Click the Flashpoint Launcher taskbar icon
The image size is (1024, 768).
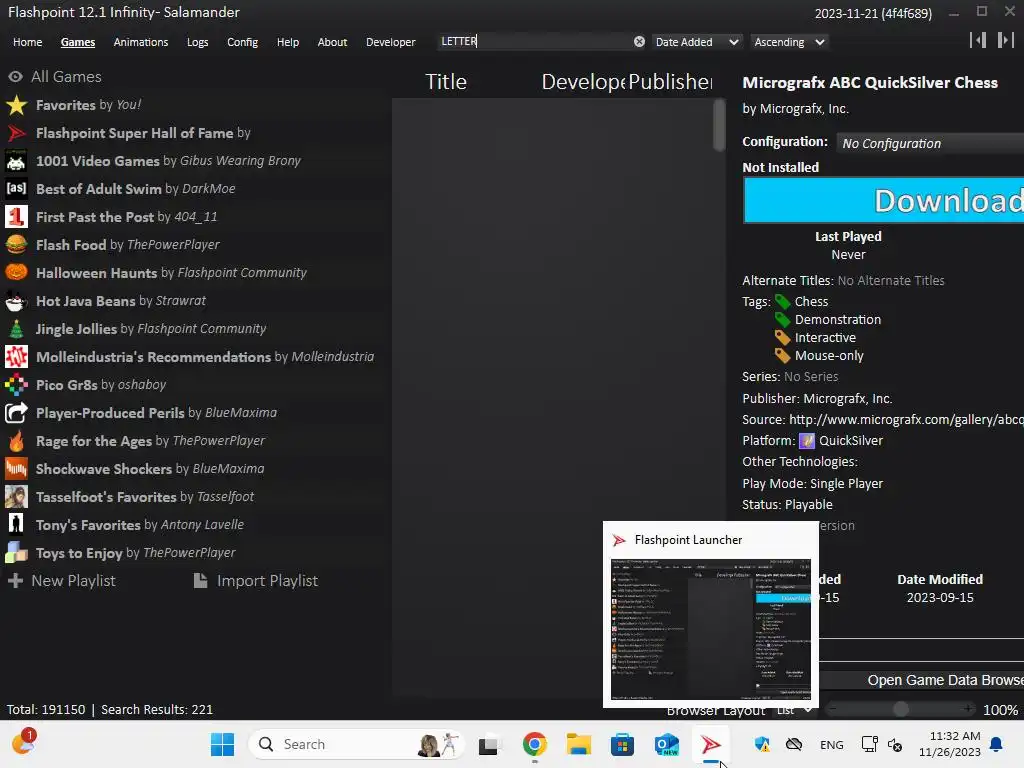711,744
